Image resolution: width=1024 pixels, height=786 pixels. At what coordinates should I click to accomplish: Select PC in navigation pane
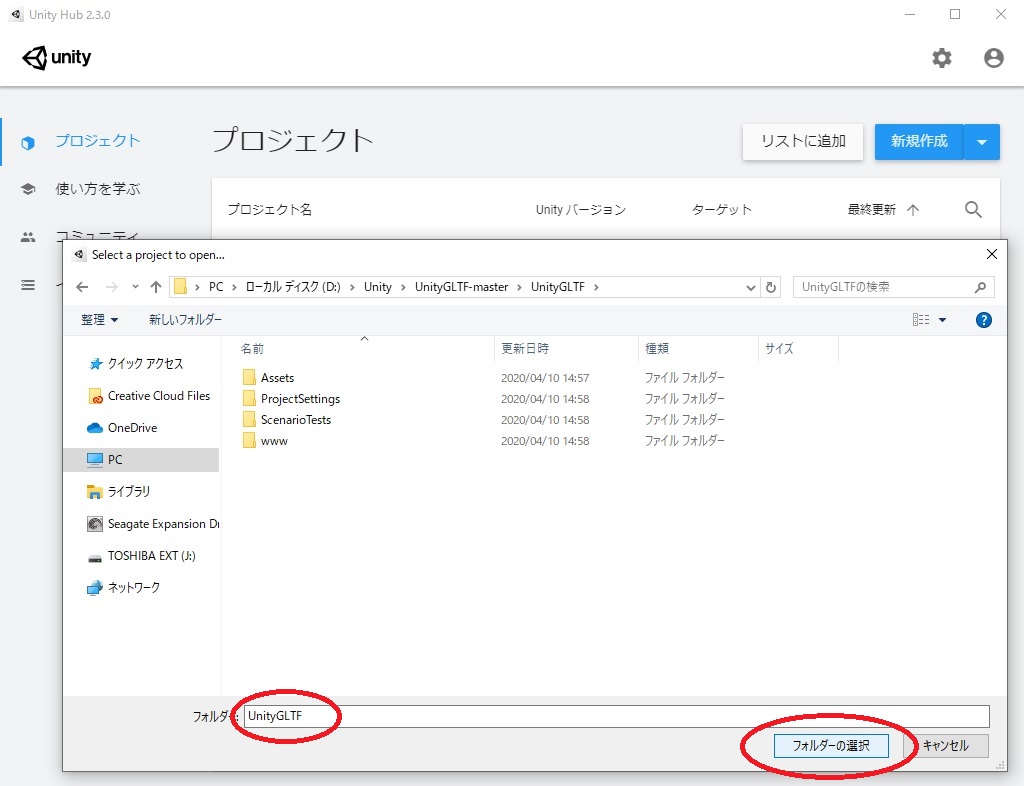point(142,460)
